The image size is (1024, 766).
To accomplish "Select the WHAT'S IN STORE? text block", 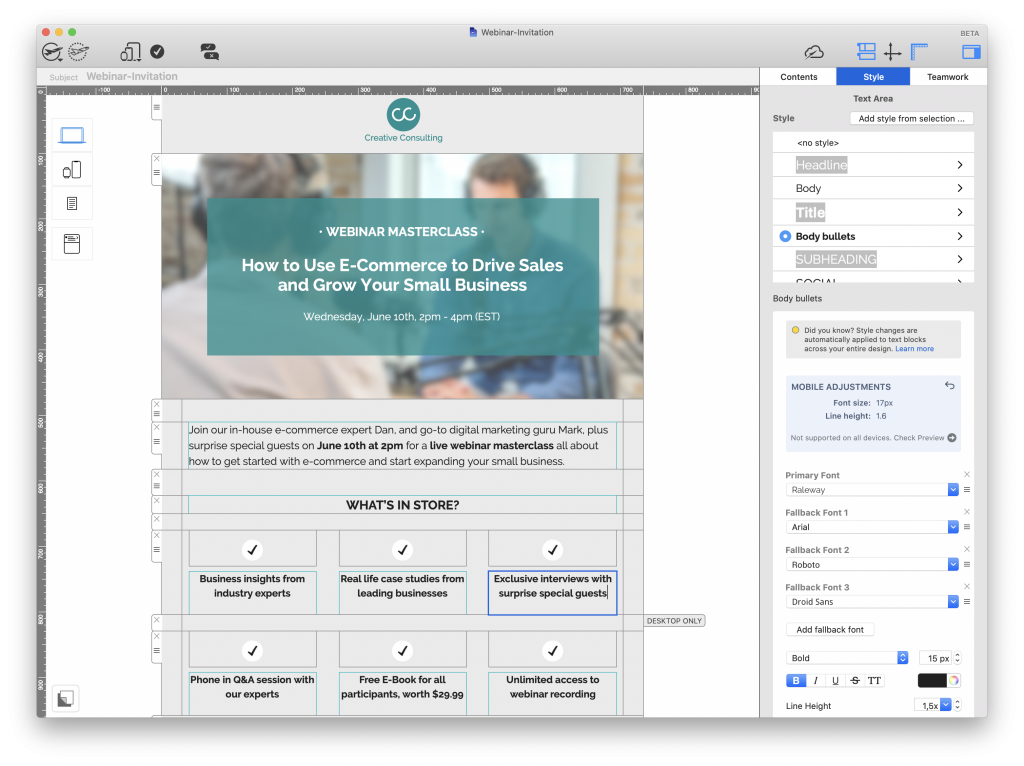I will pos(402,505).
